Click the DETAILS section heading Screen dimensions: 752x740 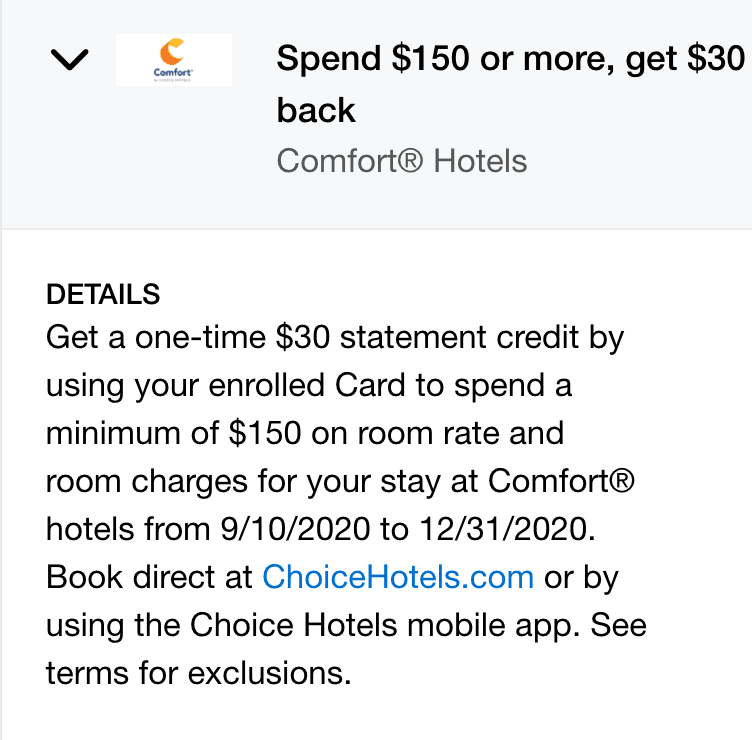coord(103,294)
